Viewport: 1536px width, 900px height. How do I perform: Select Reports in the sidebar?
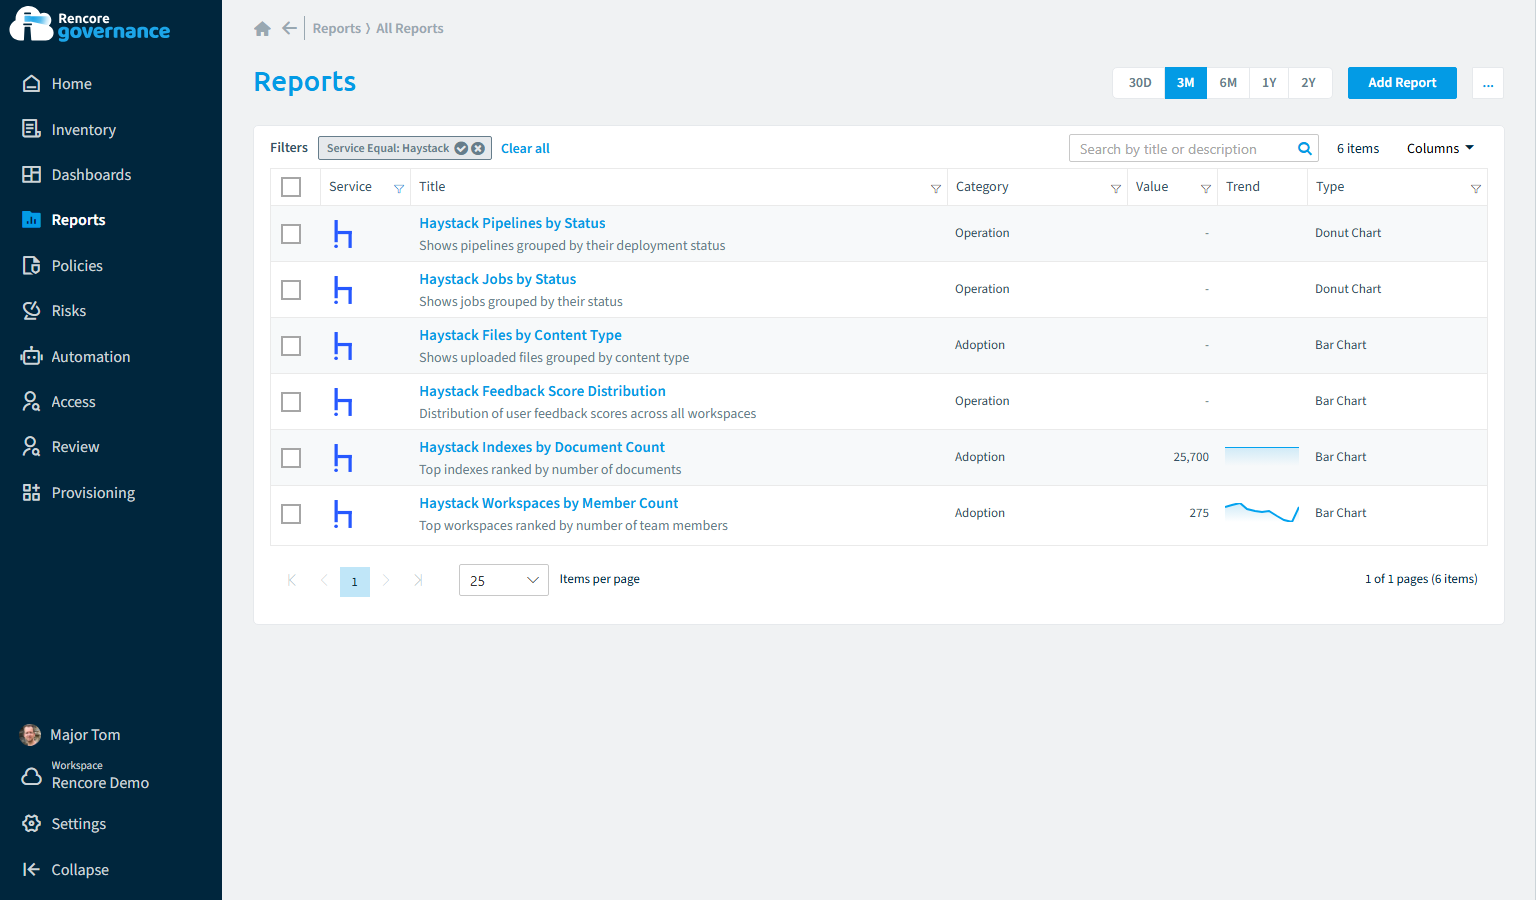click(78, 220)
